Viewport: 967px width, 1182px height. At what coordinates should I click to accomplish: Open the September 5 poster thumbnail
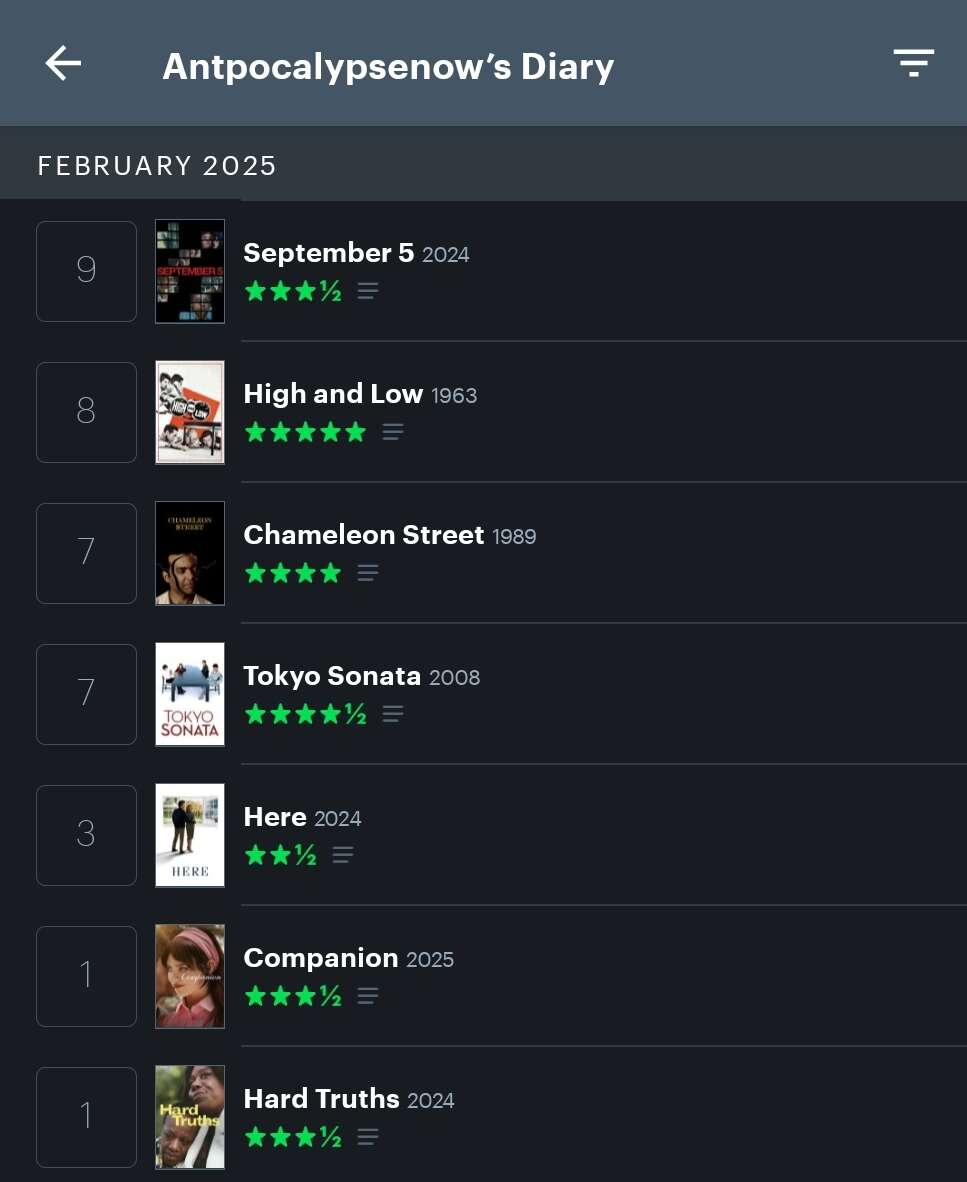[190, 271]
